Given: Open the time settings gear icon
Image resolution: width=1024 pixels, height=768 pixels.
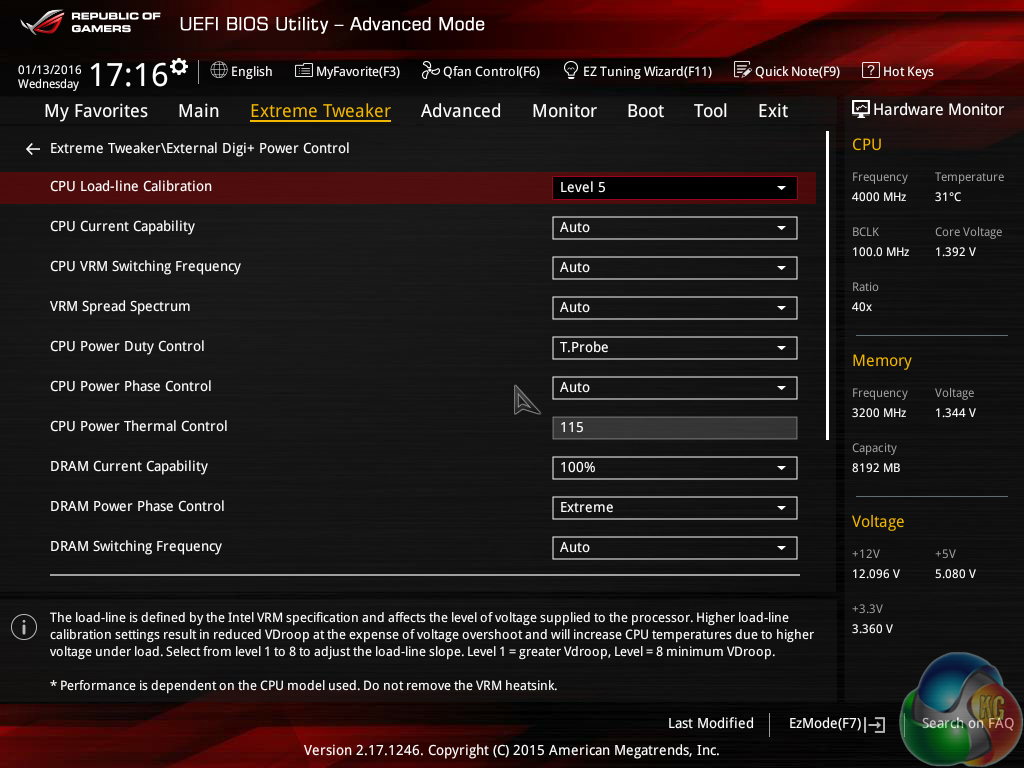Looking at the screenshot, I should click(x=179, y=66).
